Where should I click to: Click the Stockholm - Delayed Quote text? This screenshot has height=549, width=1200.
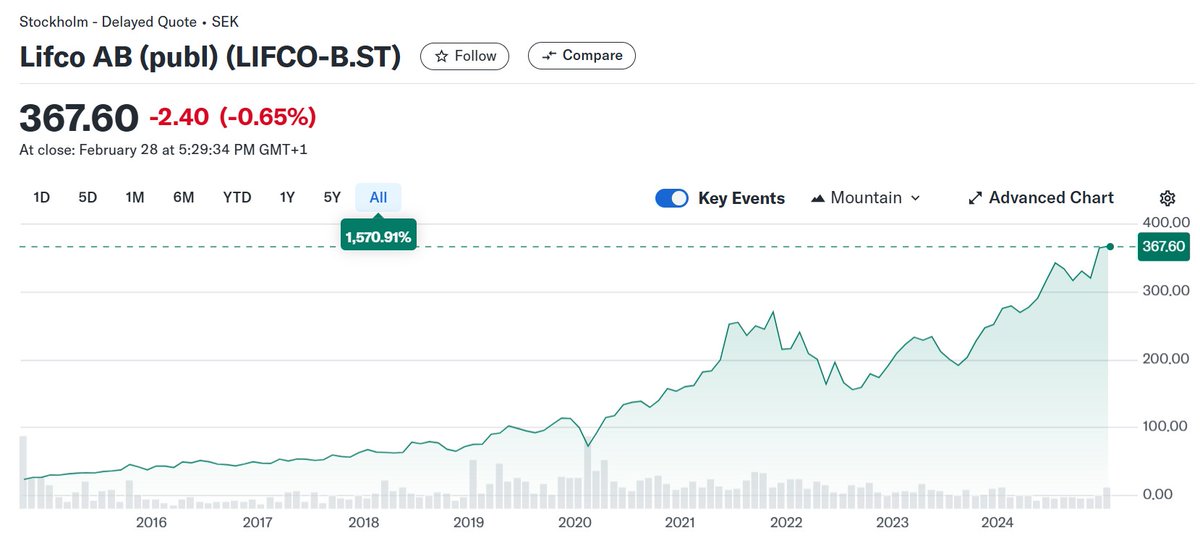click(129, 21)
